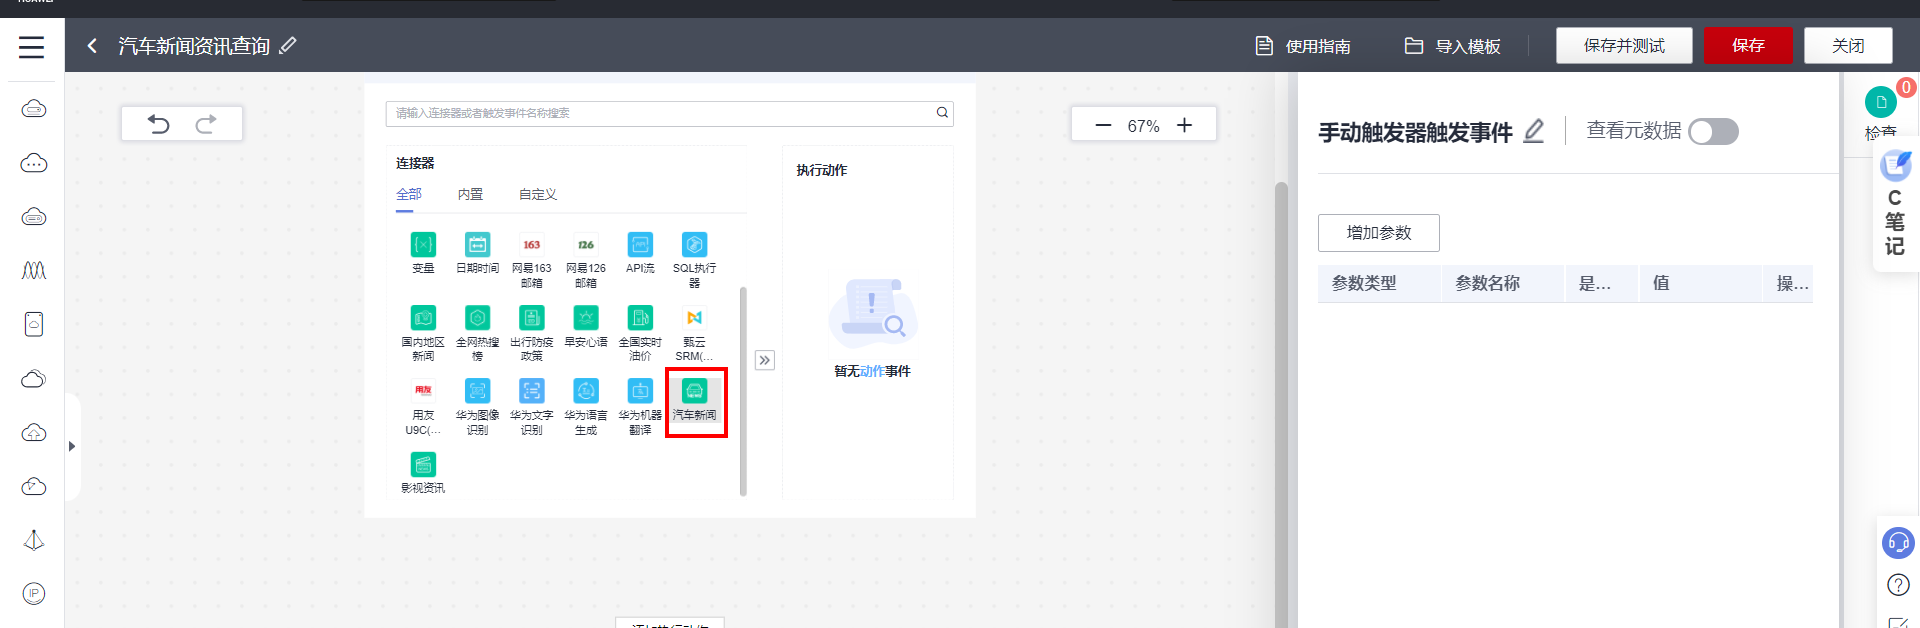Click the 参数类型 column header
The width and height of the screenshot is (1920, 628).
pyautogui.click(x=1379, y=283)
